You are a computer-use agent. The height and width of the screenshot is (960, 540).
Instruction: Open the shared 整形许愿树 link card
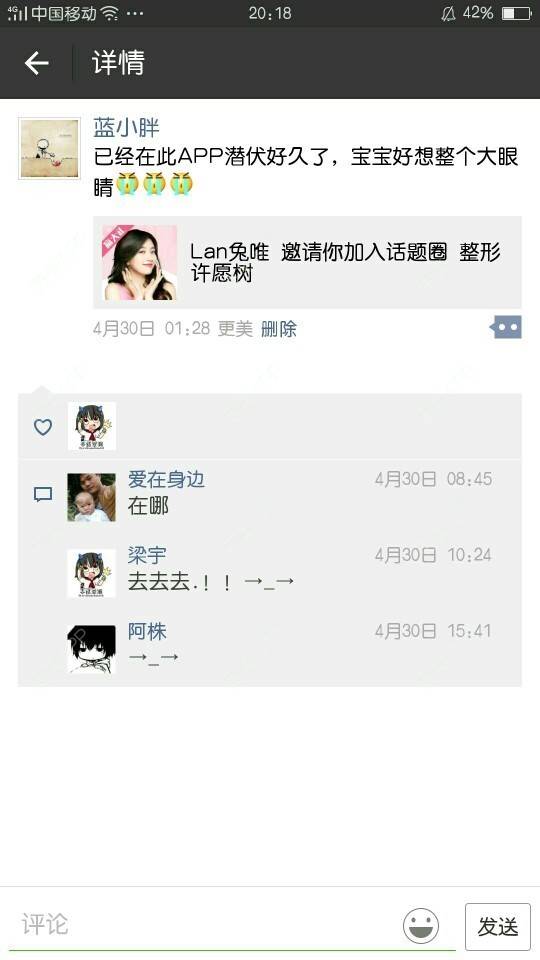pyautogui.click(x=307, y=262)
